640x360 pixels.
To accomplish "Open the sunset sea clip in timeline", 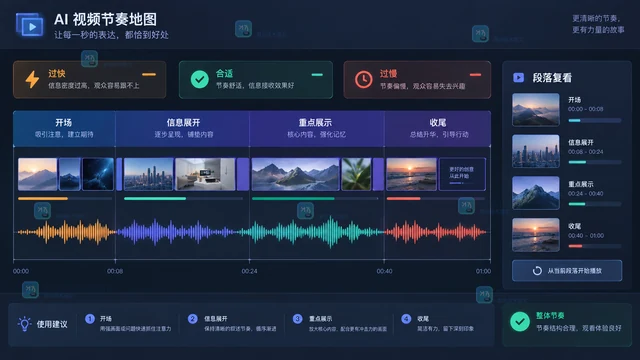I will (x=411, y=174).
